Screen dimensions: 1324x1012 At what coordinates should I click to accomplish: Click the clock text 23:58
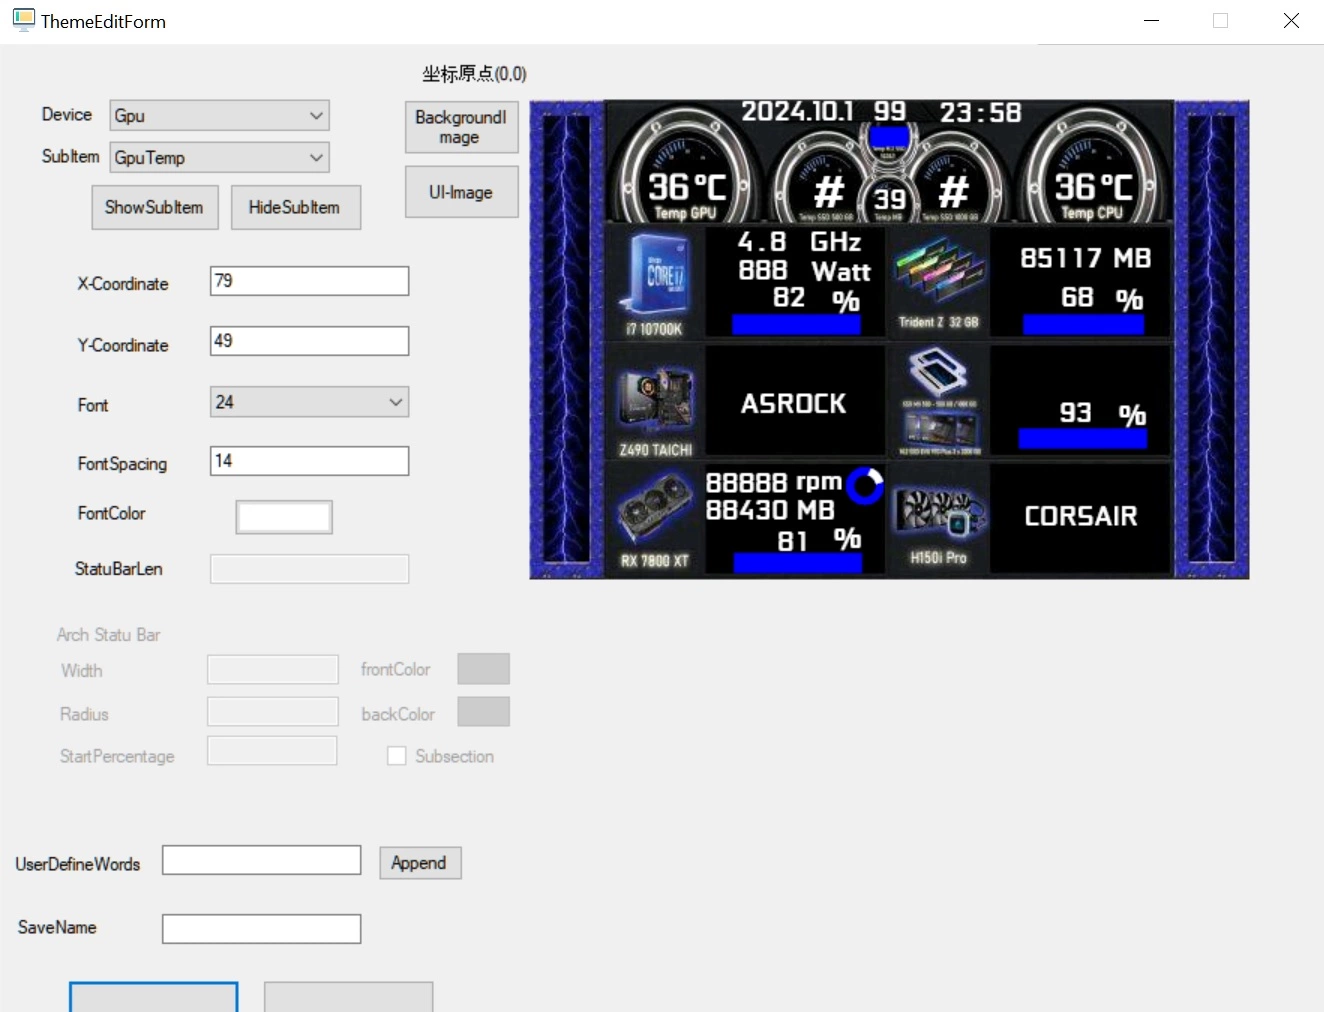(980, 112)
